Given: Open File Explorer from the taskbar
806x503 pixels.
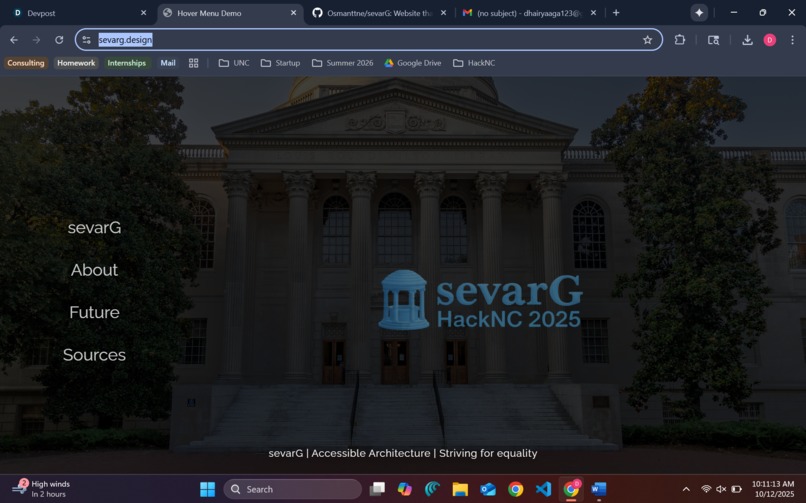Looking at the screenshot, I should point(460,489).
